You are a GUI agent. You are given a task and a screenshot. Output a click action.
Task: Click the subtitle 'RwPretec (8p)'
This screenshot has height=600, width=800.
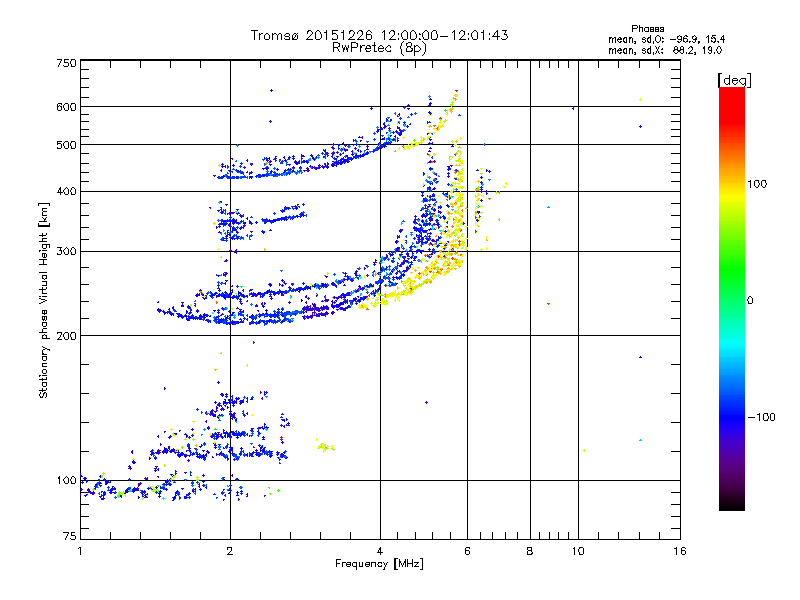tap(379, 48)
